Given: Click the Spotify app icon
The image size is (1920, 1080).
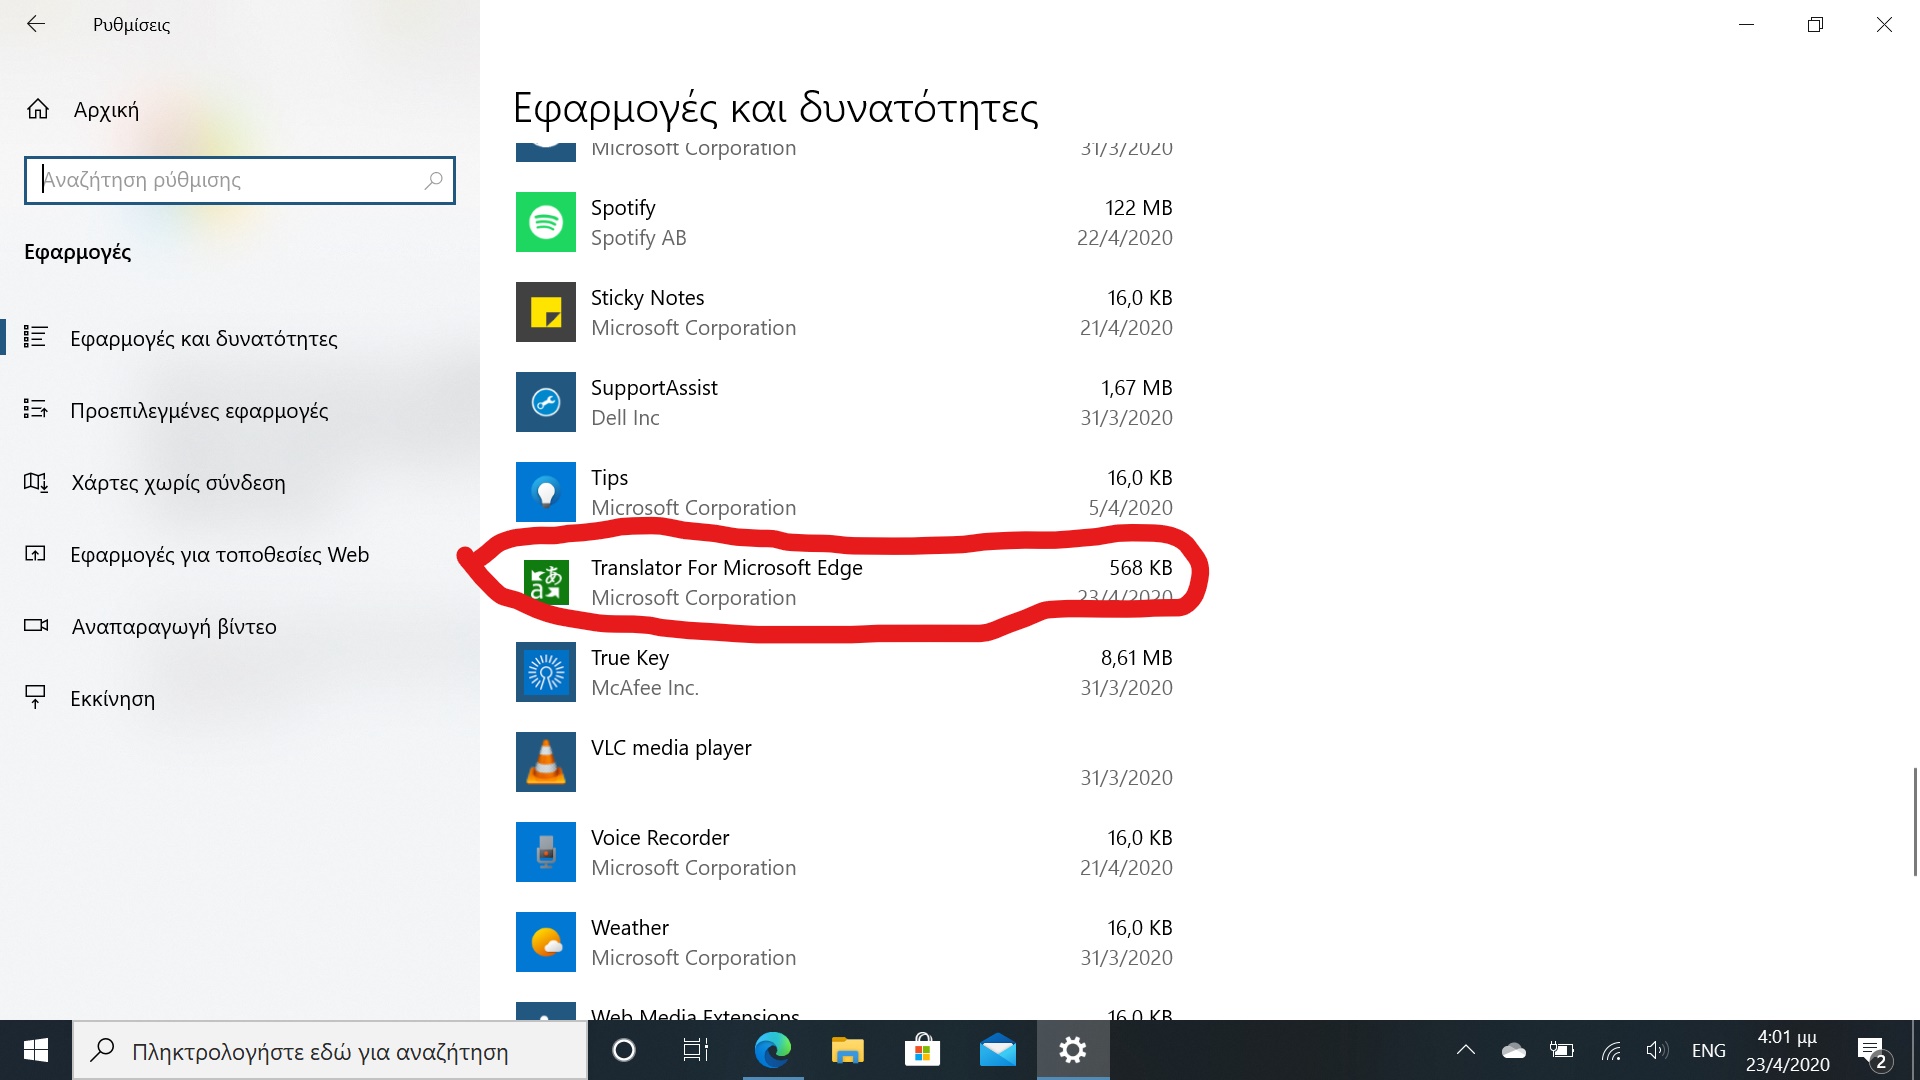Looking at the screenshot, I should tap(545, 222).
